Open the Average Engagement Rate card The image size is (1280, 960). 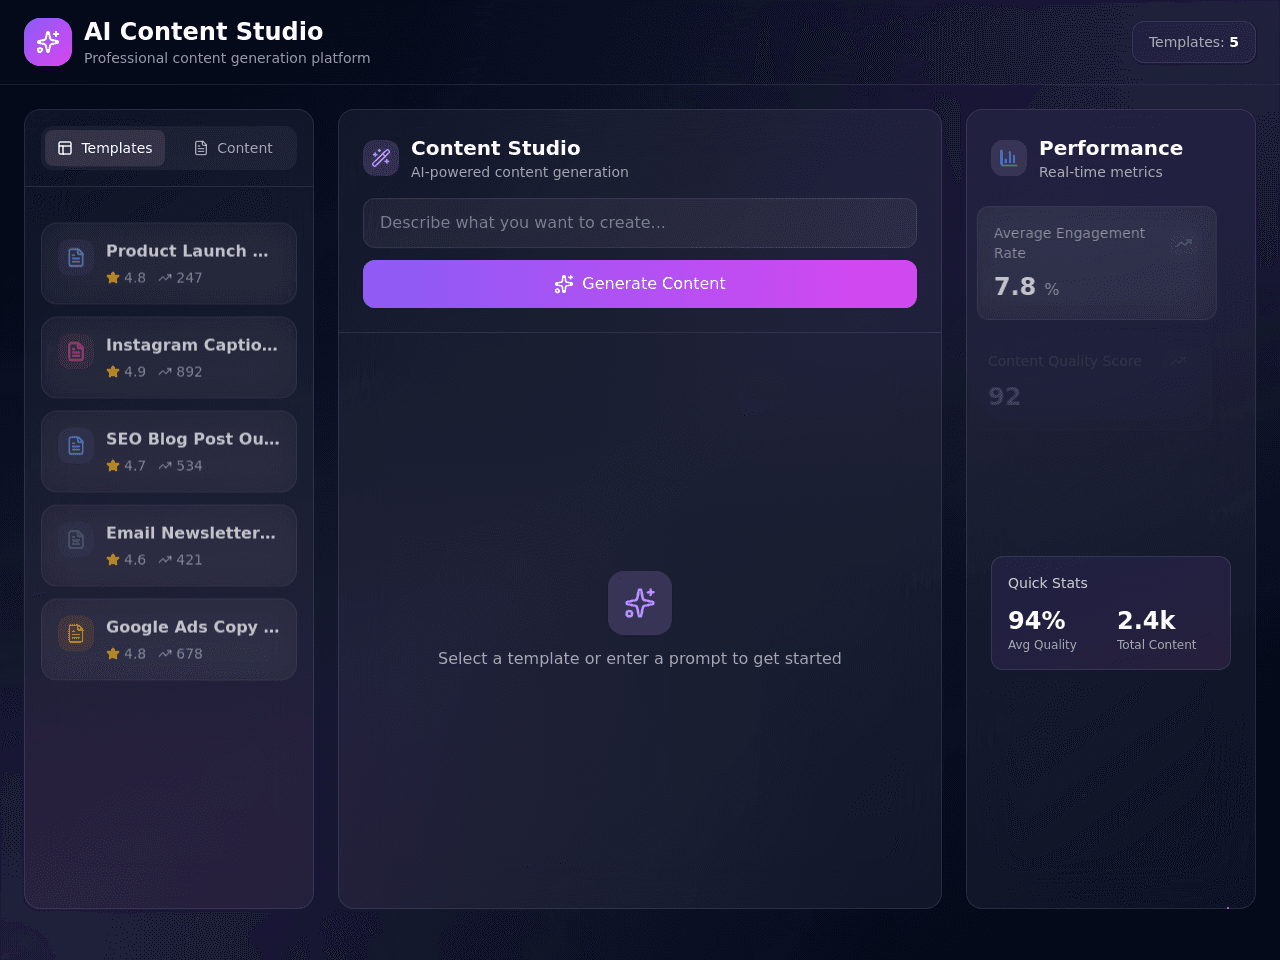[1097, 263]
